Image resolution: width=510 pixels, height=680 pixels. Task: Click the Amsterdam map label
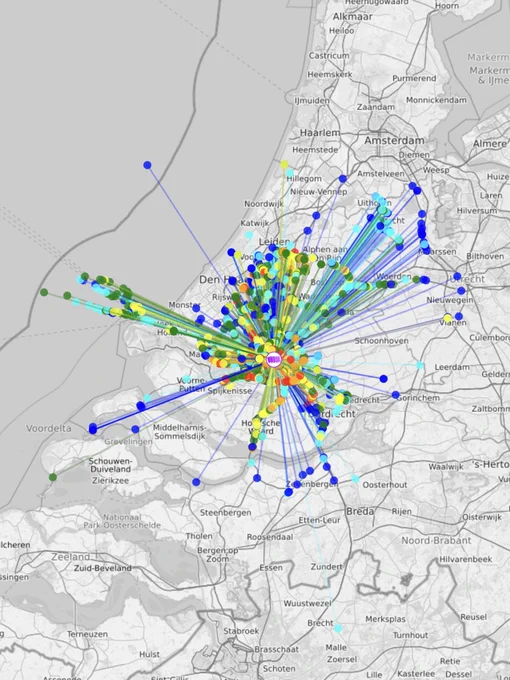point(394,141)
